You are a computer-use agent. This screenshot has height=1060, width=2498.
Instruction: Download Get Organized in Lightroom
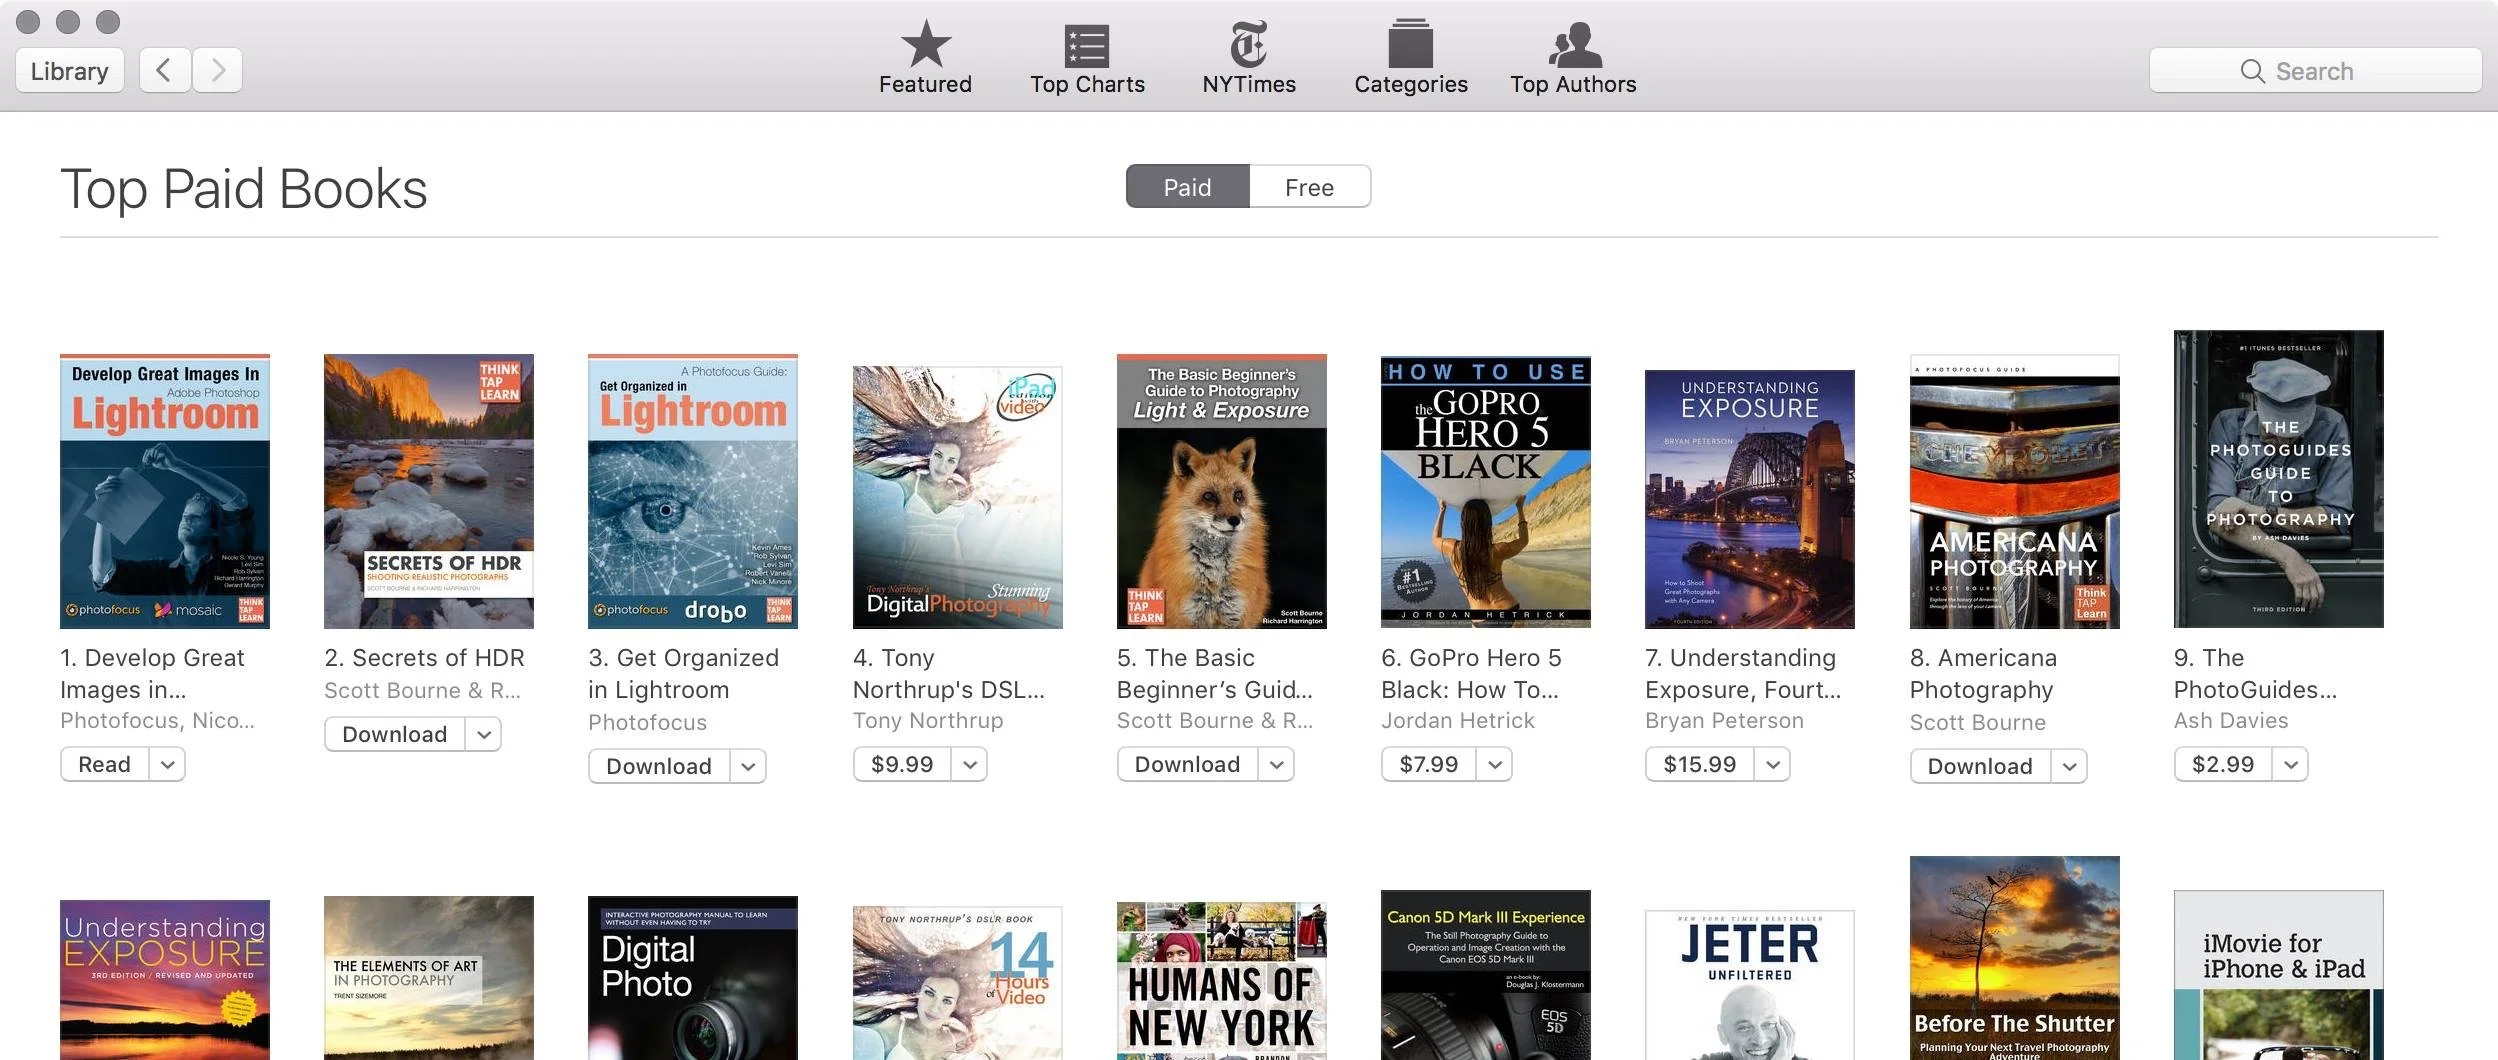pyautogui.click(x=658, y=767)
